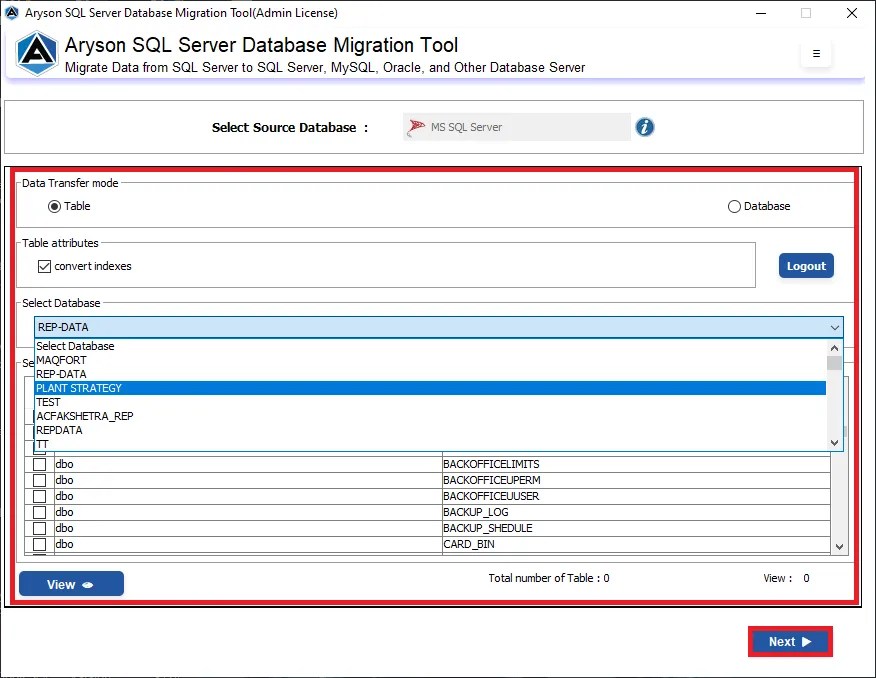Click the Aryson logo in header

(x=36, y=54)
